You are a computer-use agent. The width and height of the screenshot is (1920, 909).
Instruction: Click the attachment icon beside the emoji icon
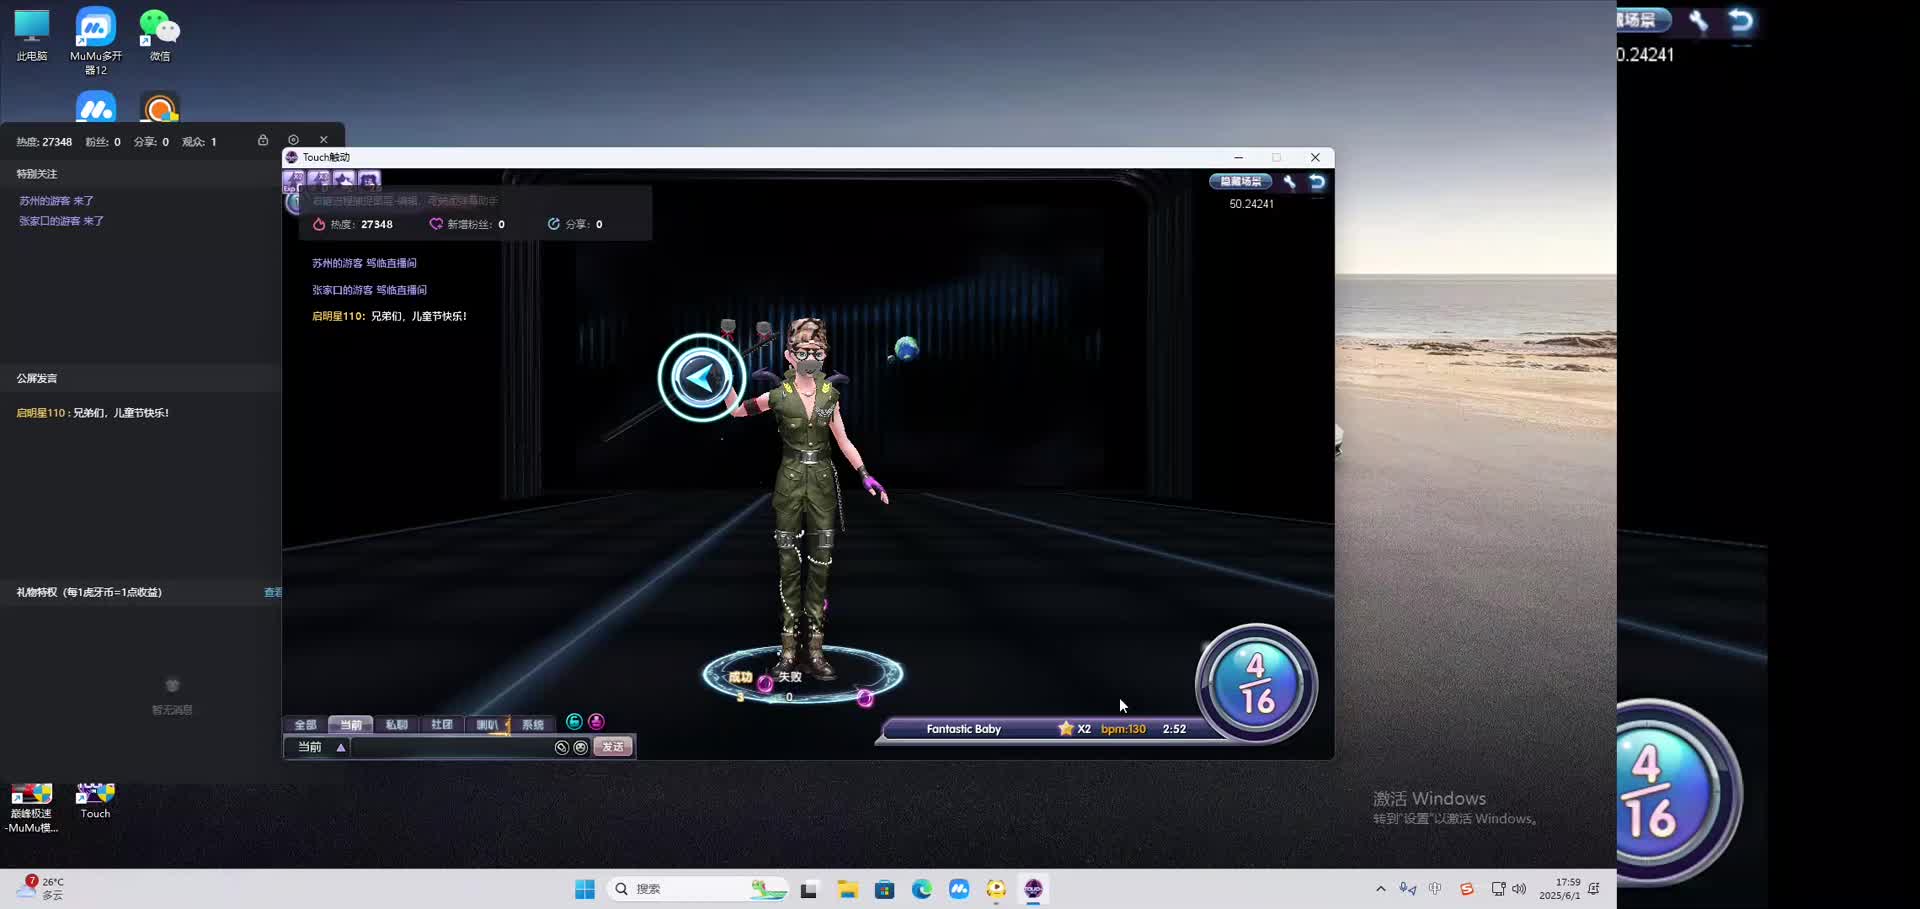pos(562,747)
